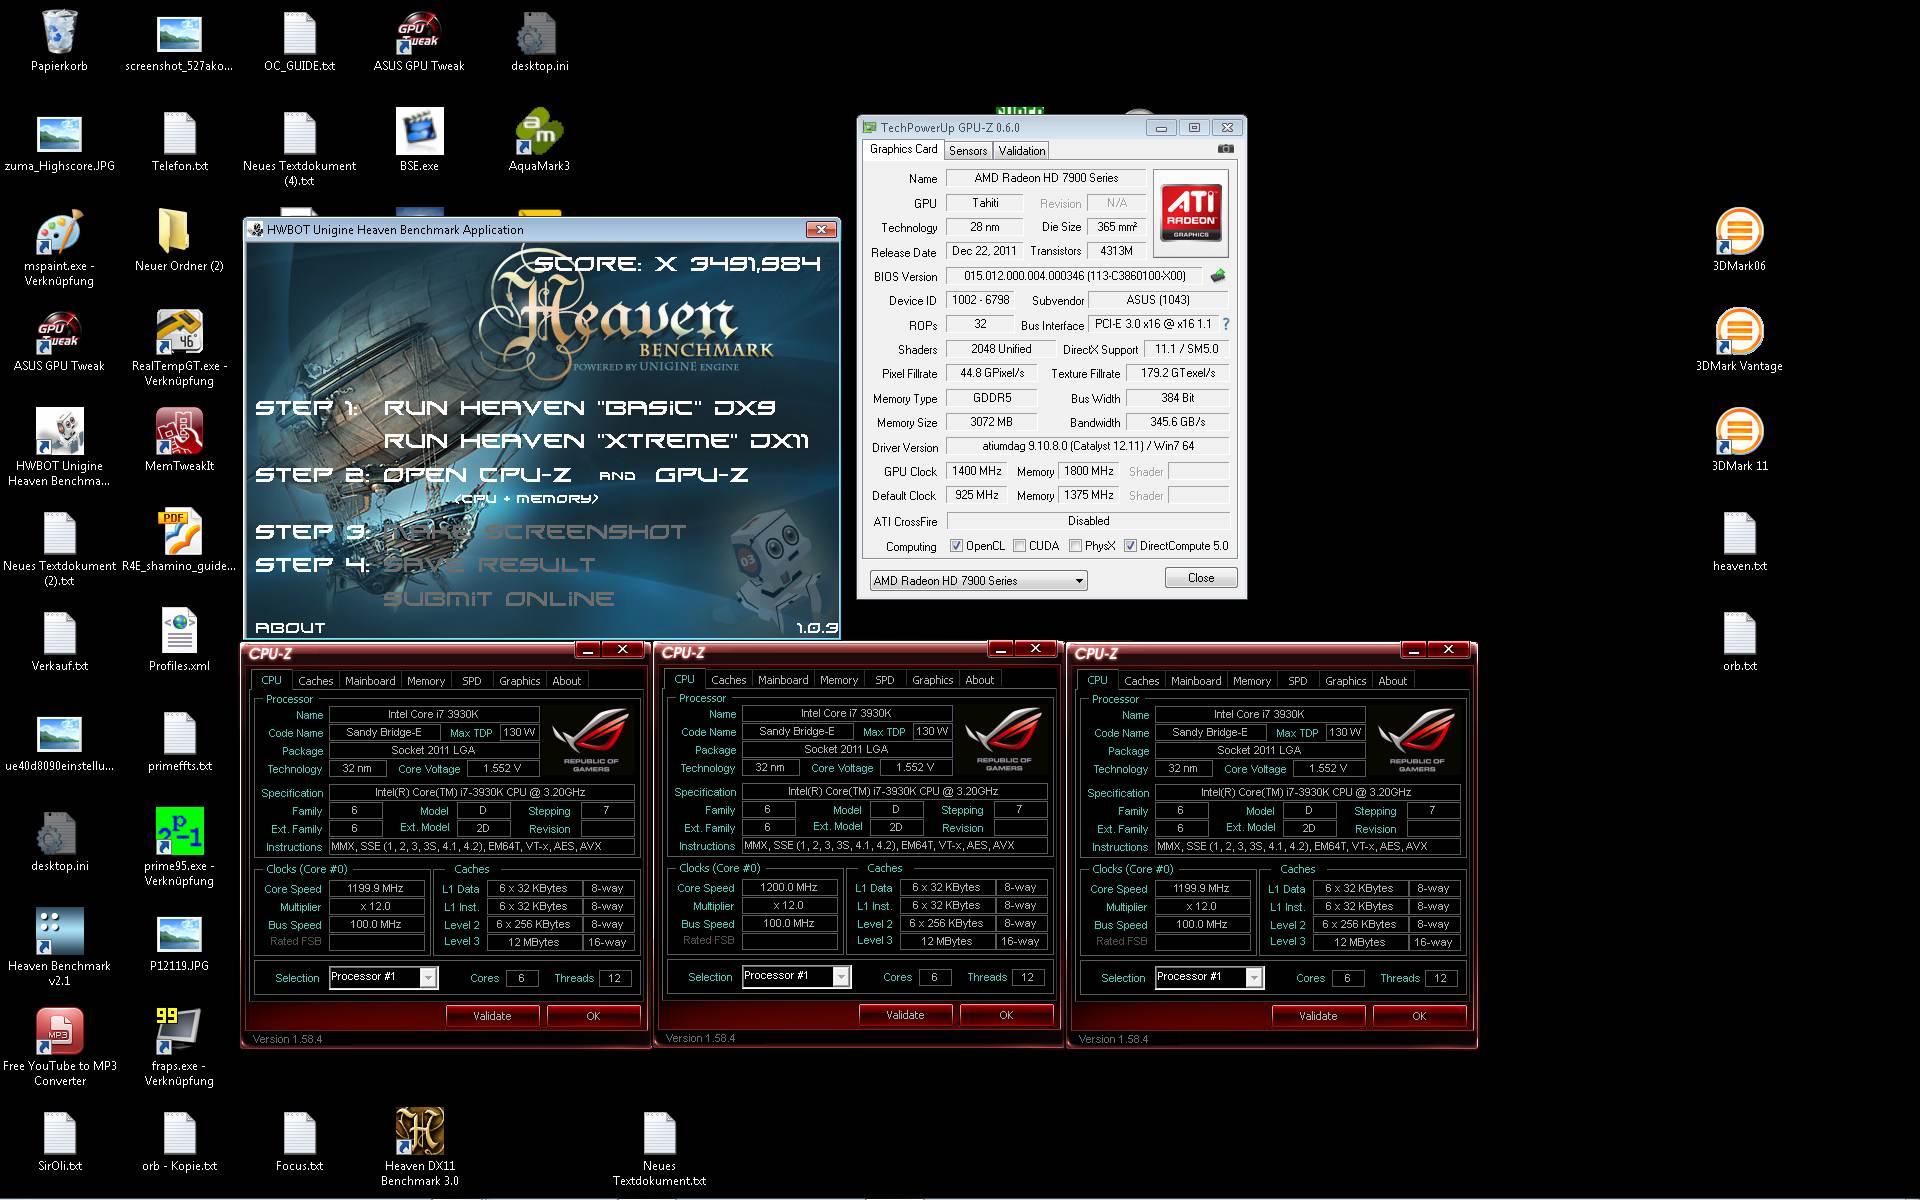1920x1200 pixels.
Task: Click Close button in GPU-Z window
Action: coord(1201,578)
